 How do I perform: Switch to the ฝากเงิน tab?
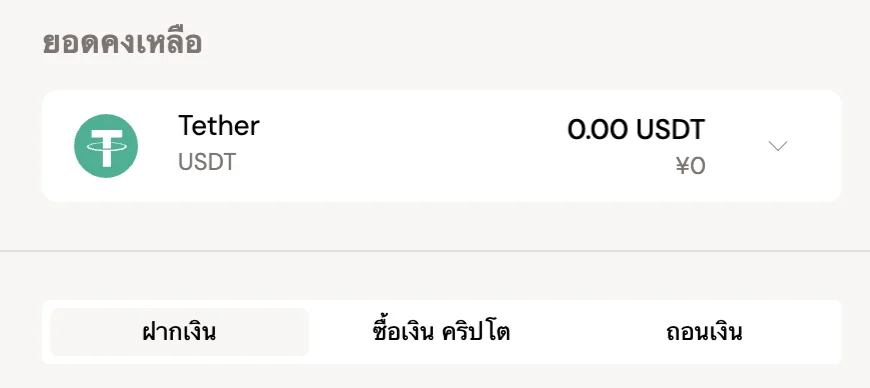pos(179,332)
